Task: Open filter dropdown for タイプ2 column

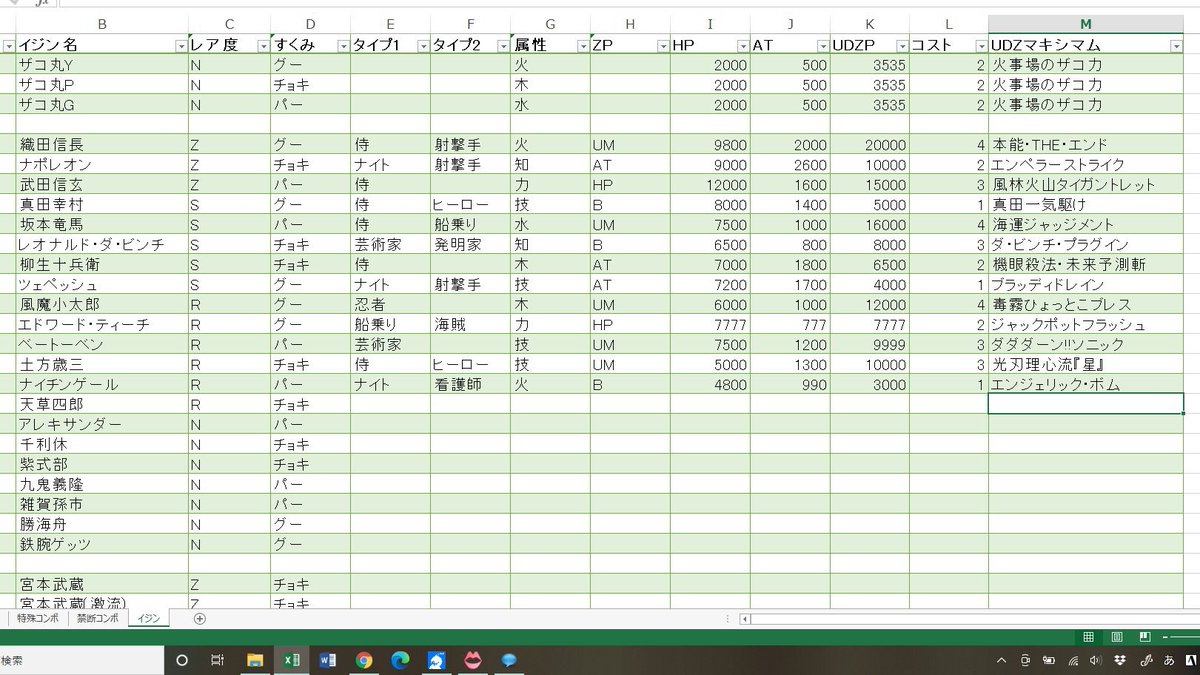Action: point(502,45)
